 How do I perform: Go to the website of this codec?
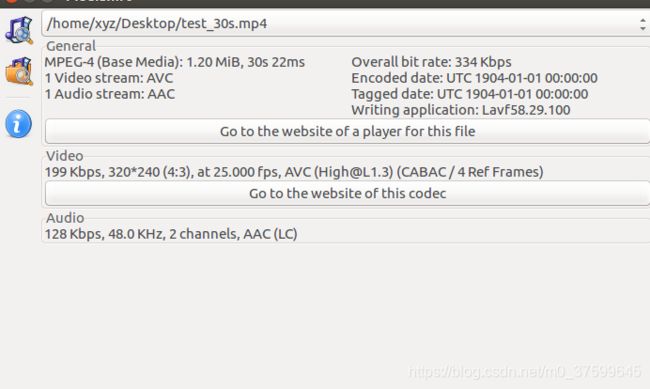click(347, 194)
